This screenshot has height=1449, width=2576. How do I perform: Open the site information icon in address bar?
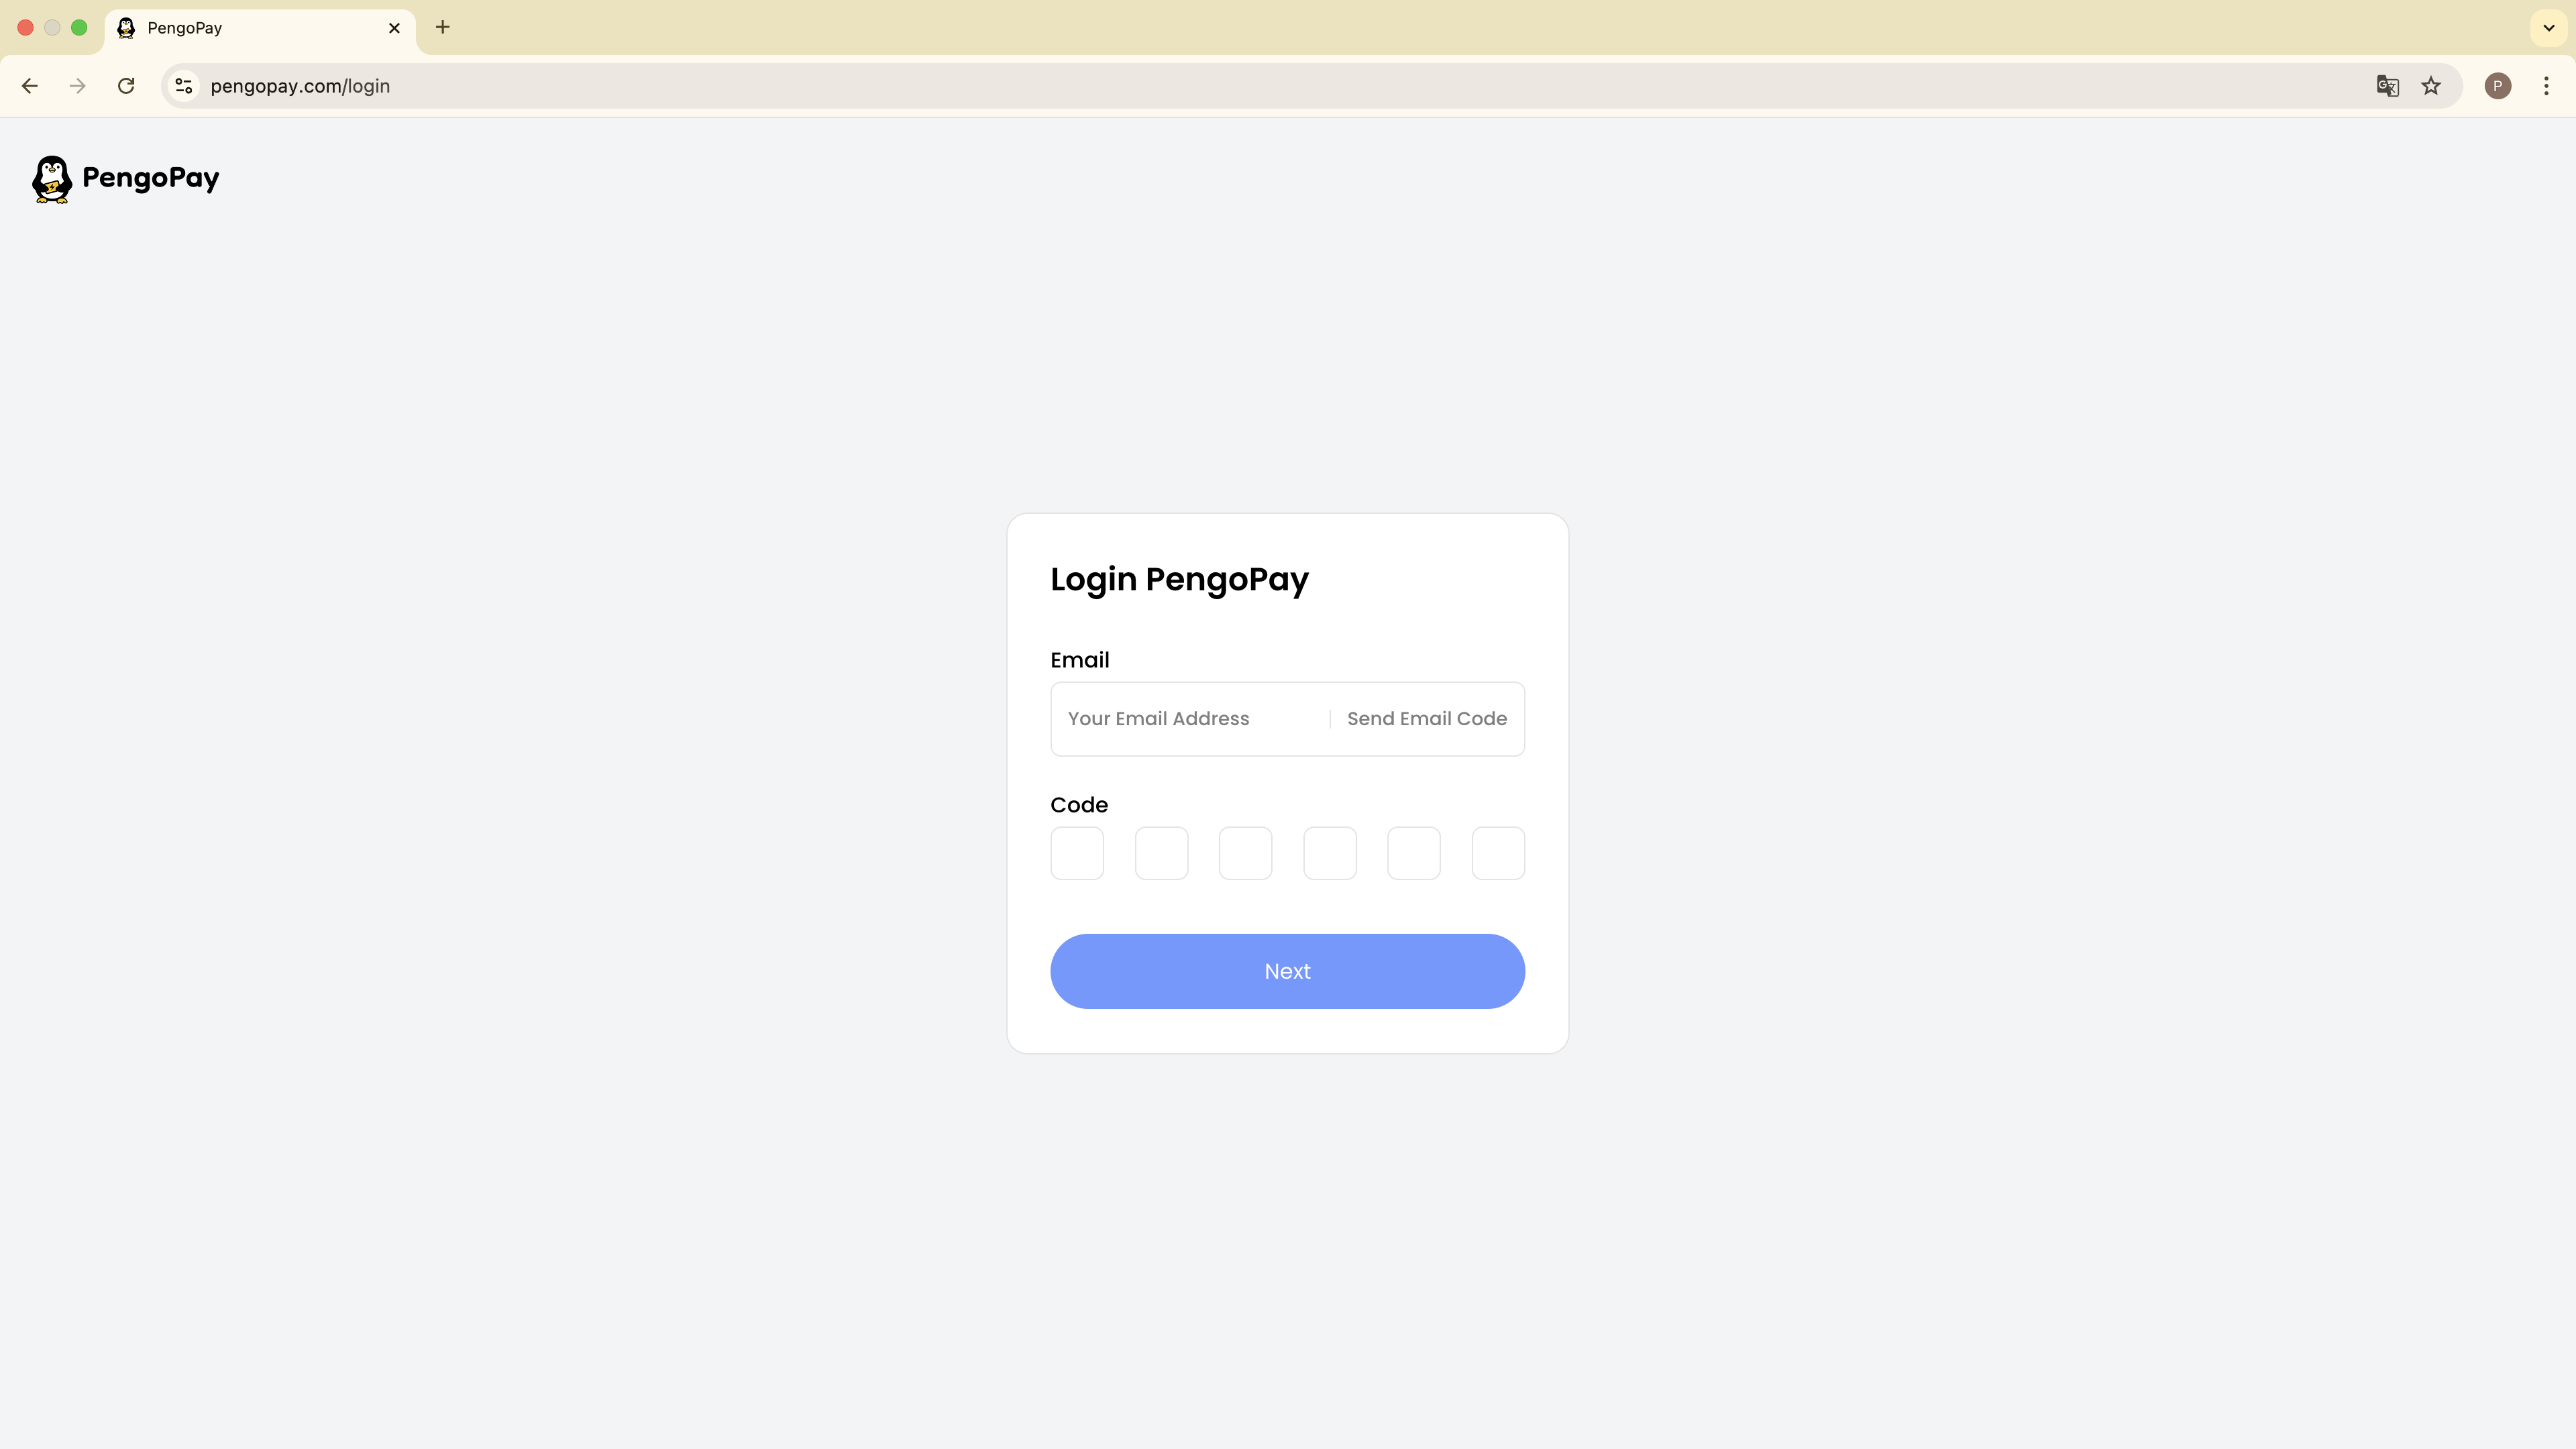point(184,86)
